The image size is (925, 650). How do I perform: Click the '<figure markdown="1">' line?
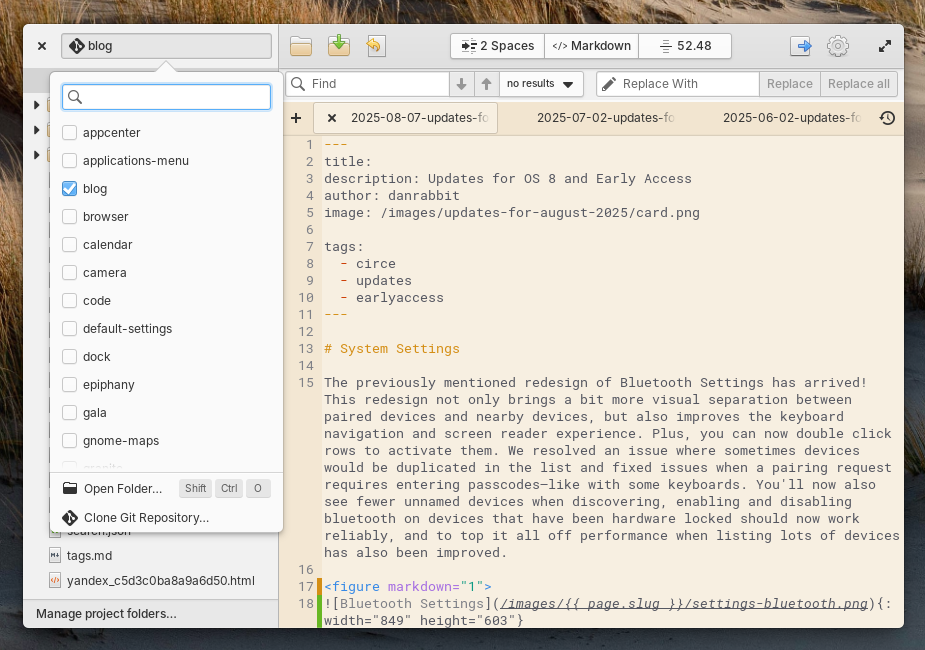pos(408,587)
